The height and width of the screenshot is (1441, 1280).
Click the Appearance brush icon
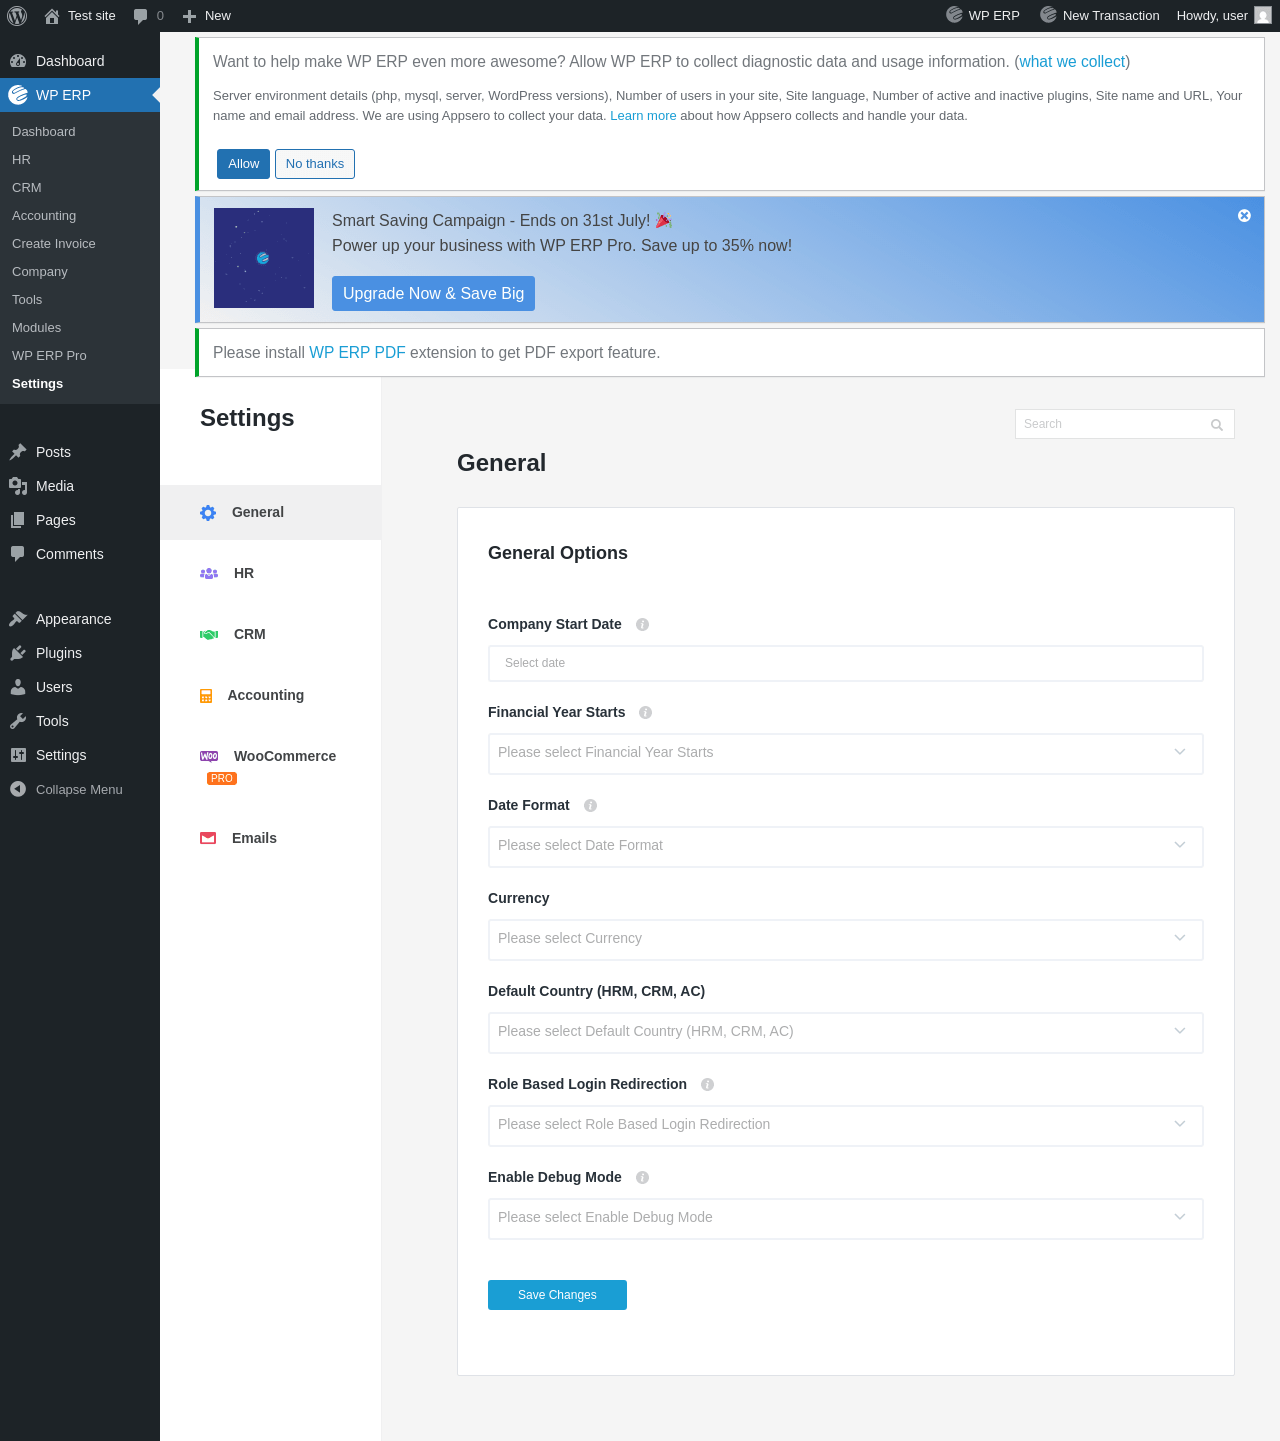18,619
